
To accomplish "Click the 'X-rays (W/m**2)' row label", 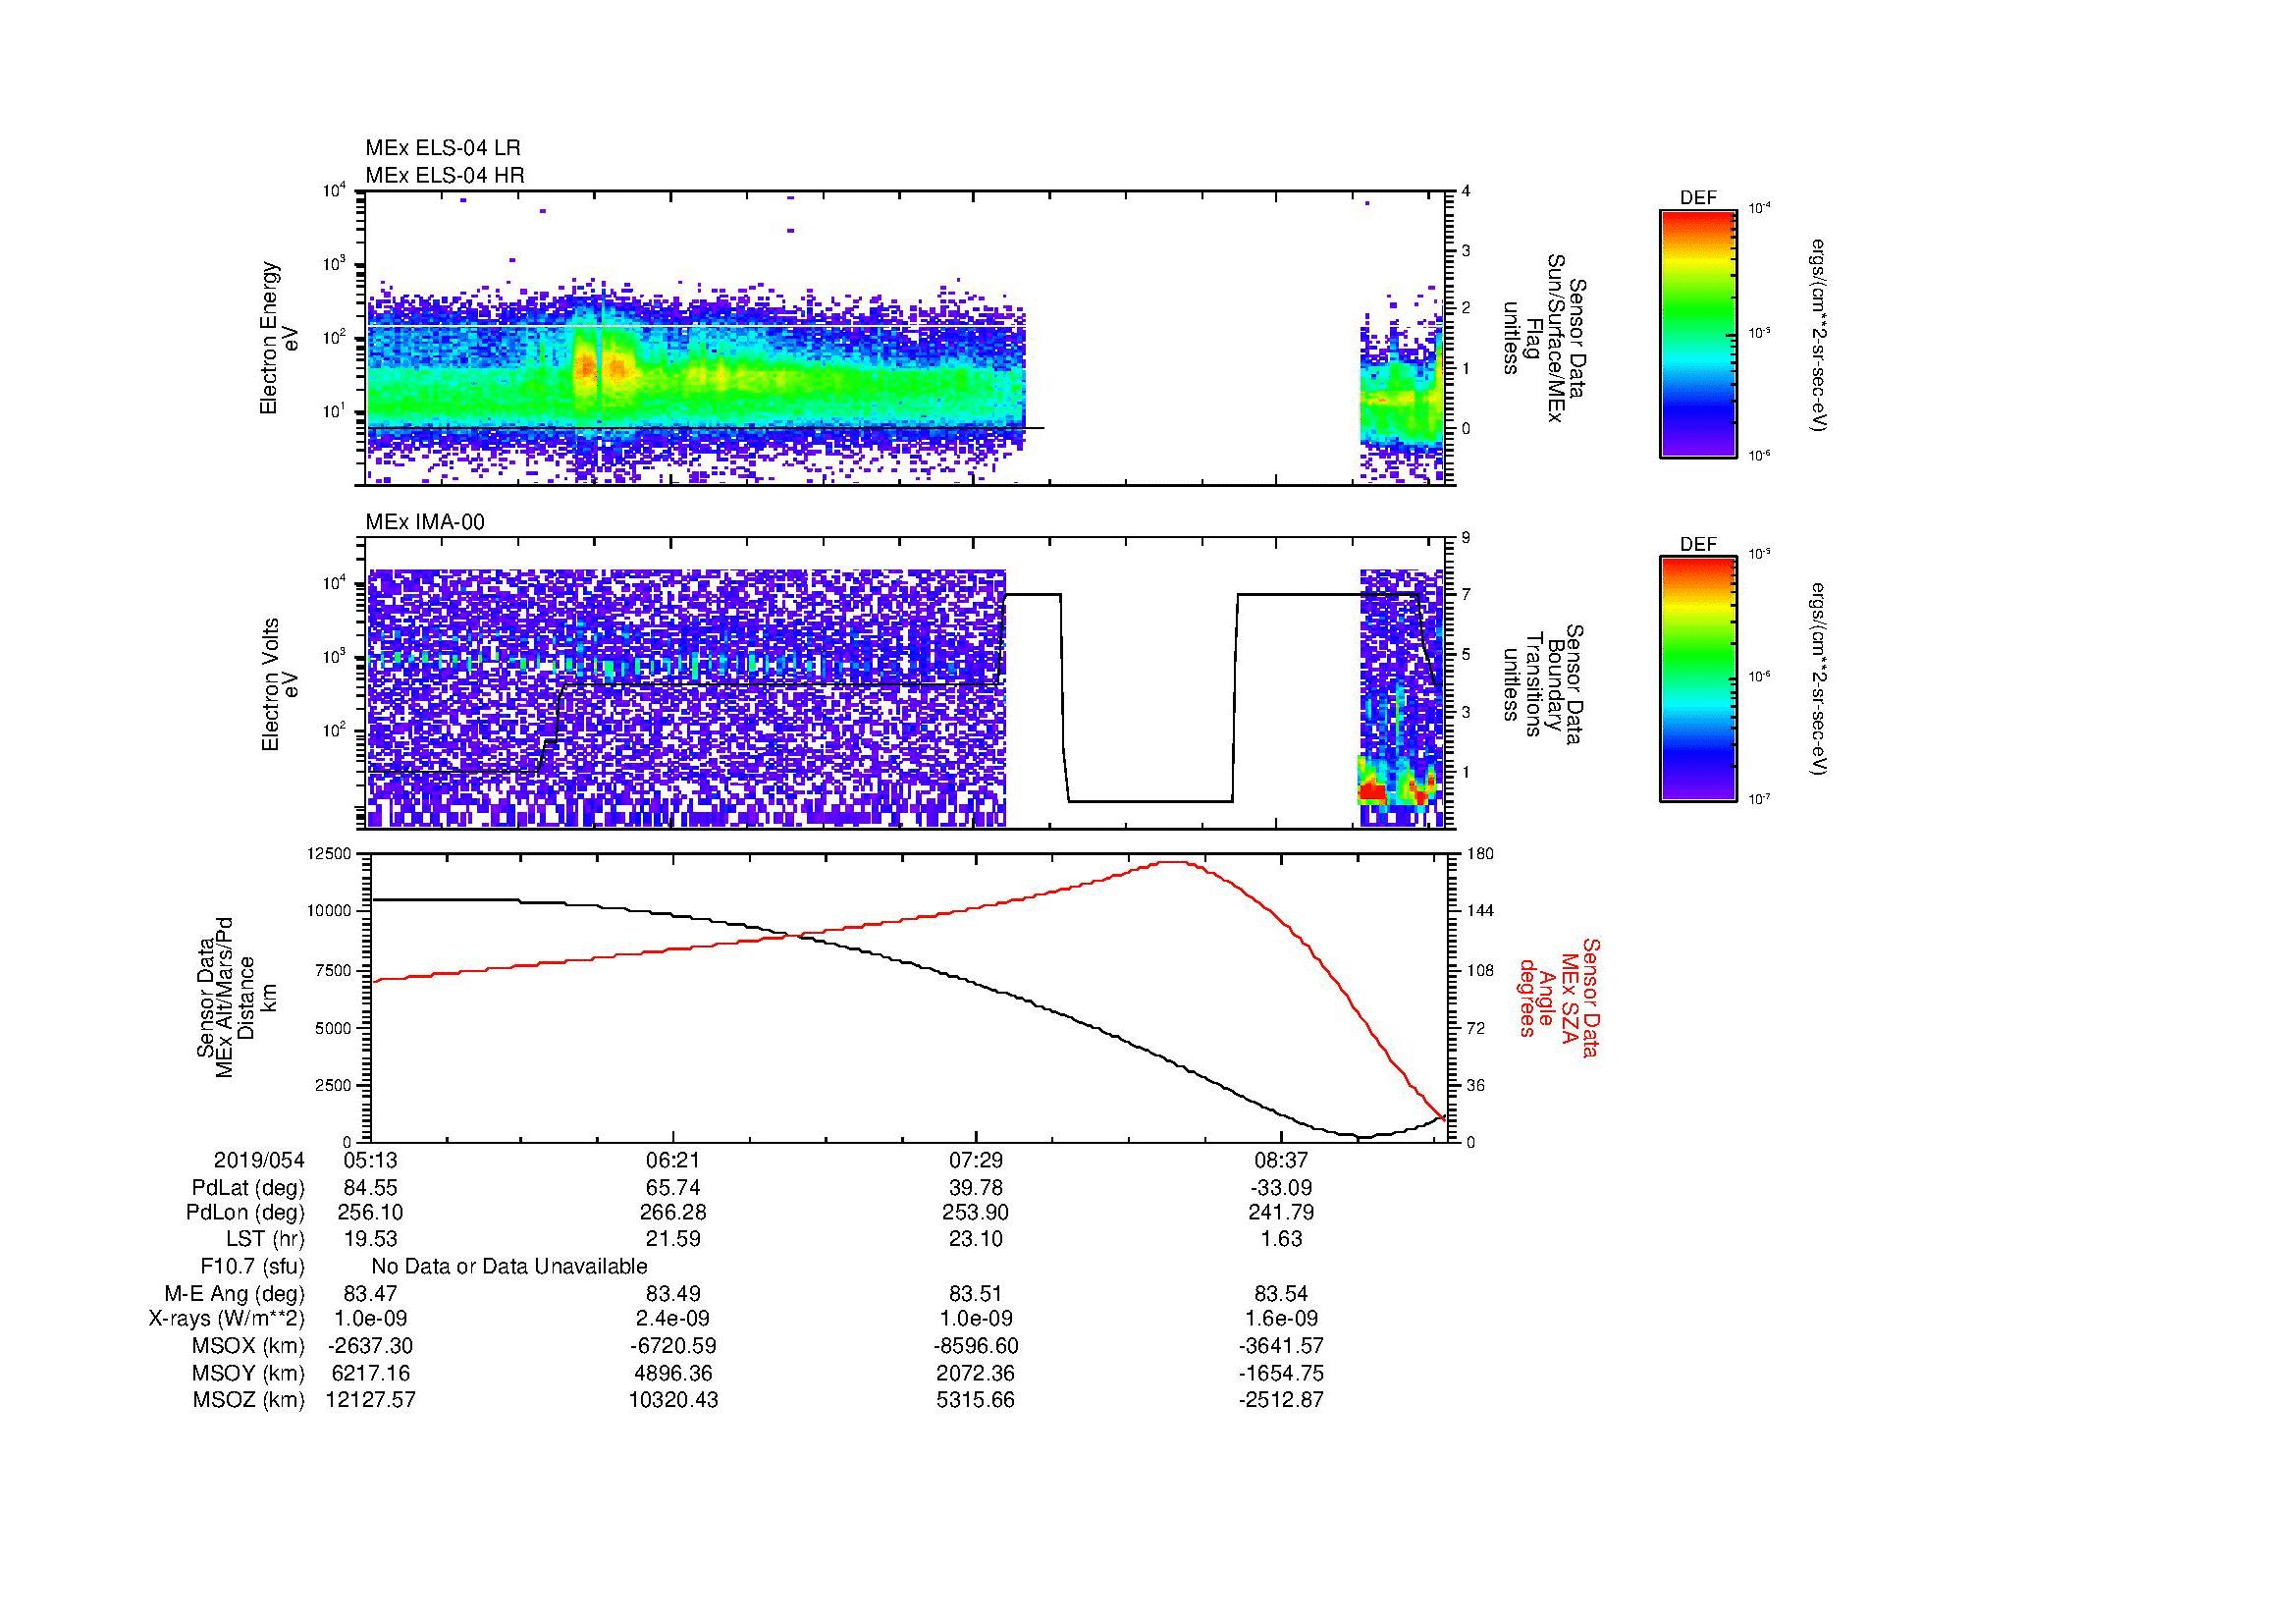I will pyautogui.click(x=226, y=1319).
